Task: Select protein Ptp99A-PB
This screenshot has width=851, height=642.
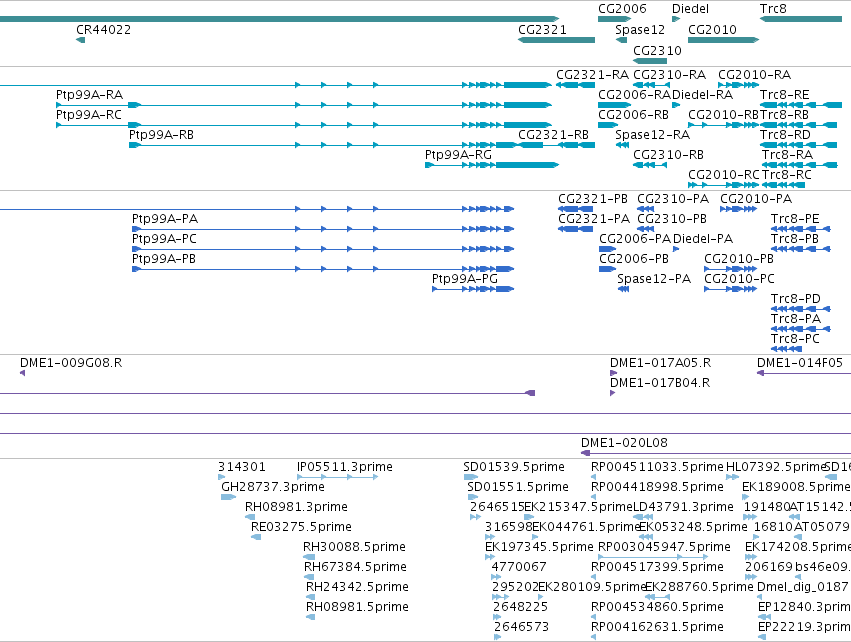Action: [x=164, y=259]
